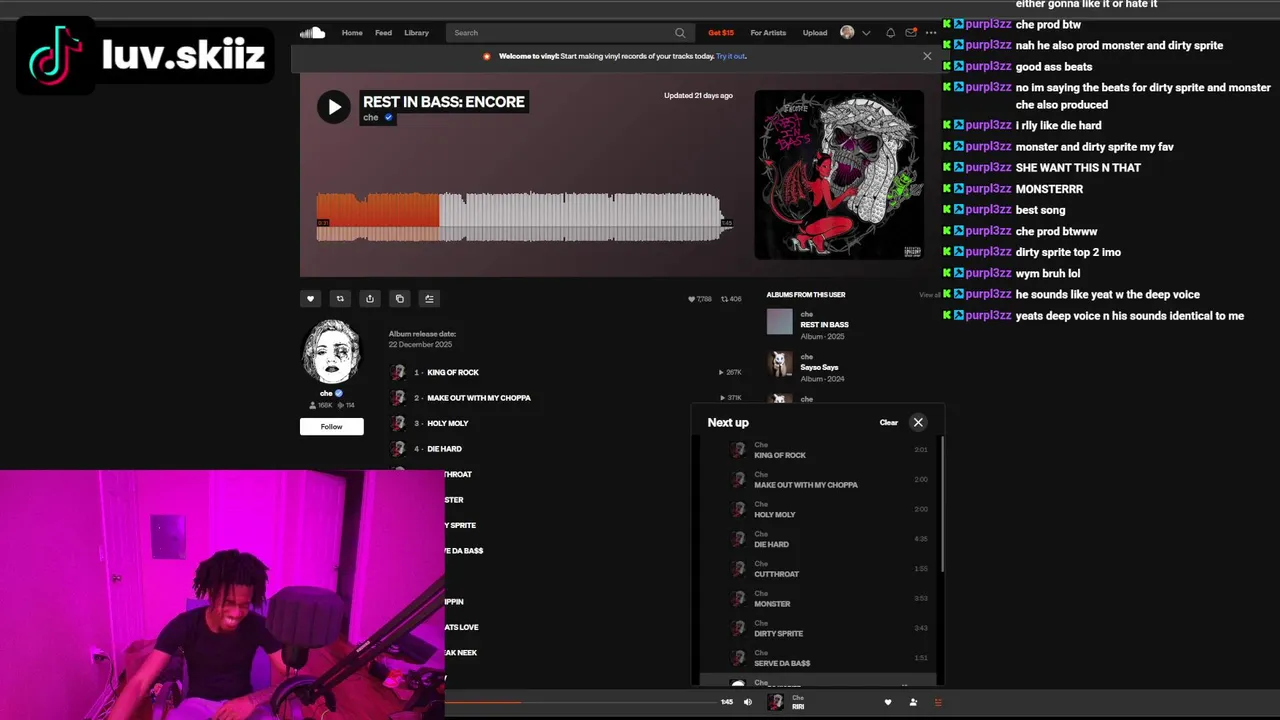Play the REST IN BASS: ENCORE album
This screenshot has height=720, width=1280.
334,107
